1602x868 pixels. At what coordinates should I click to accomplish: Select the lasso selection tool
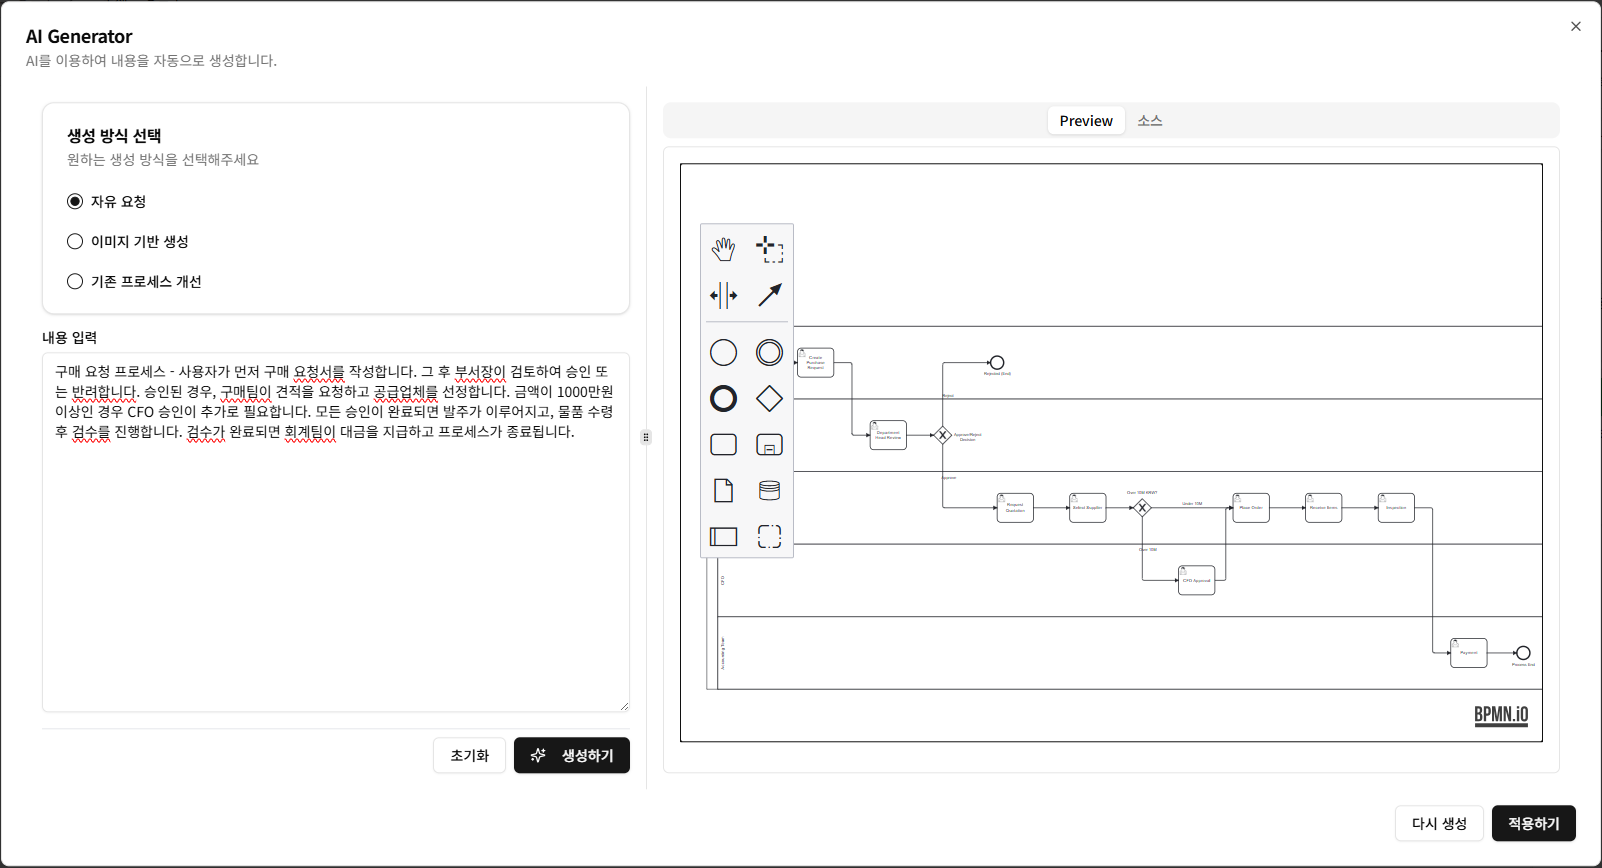tap(769, 249)
